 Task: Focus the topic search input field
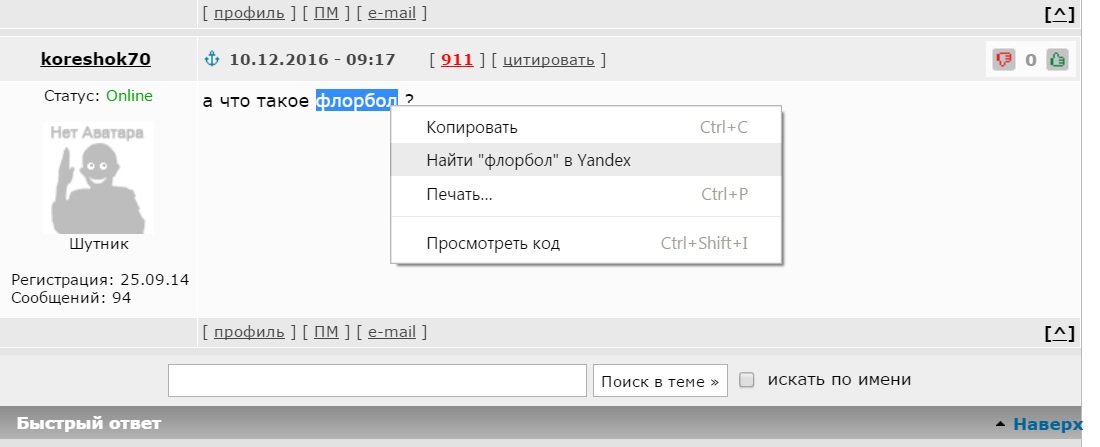point(377,380)
